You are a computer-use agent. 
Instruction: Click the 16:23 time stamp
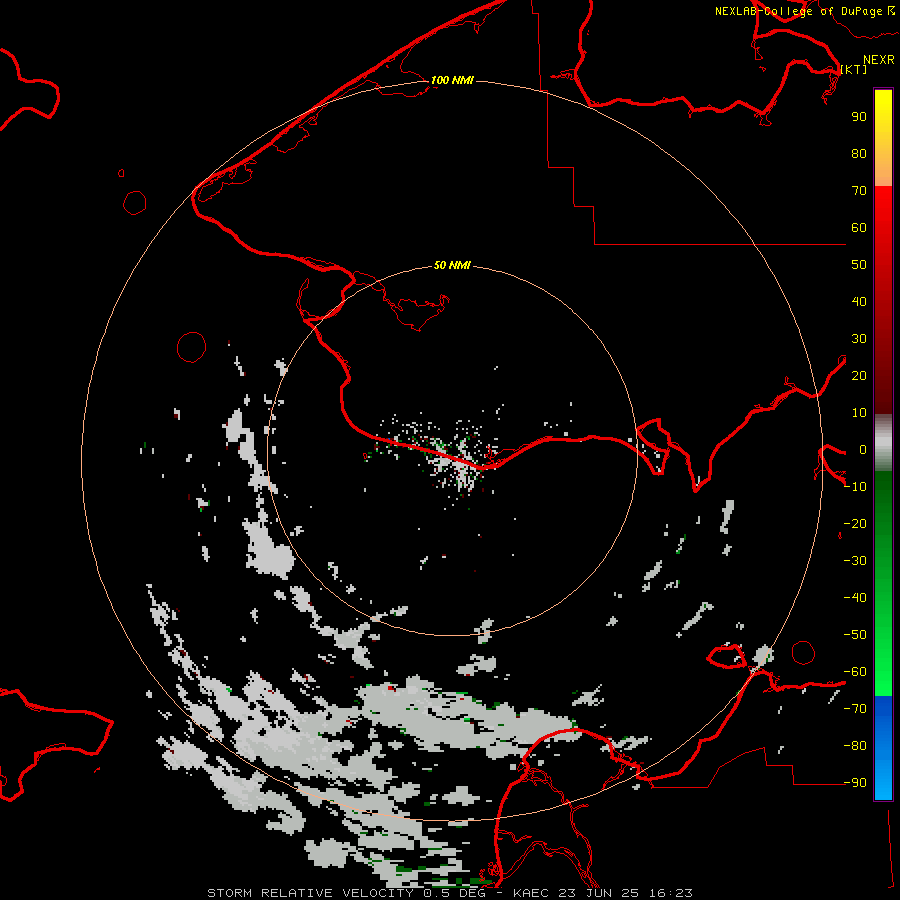point(670,893)
